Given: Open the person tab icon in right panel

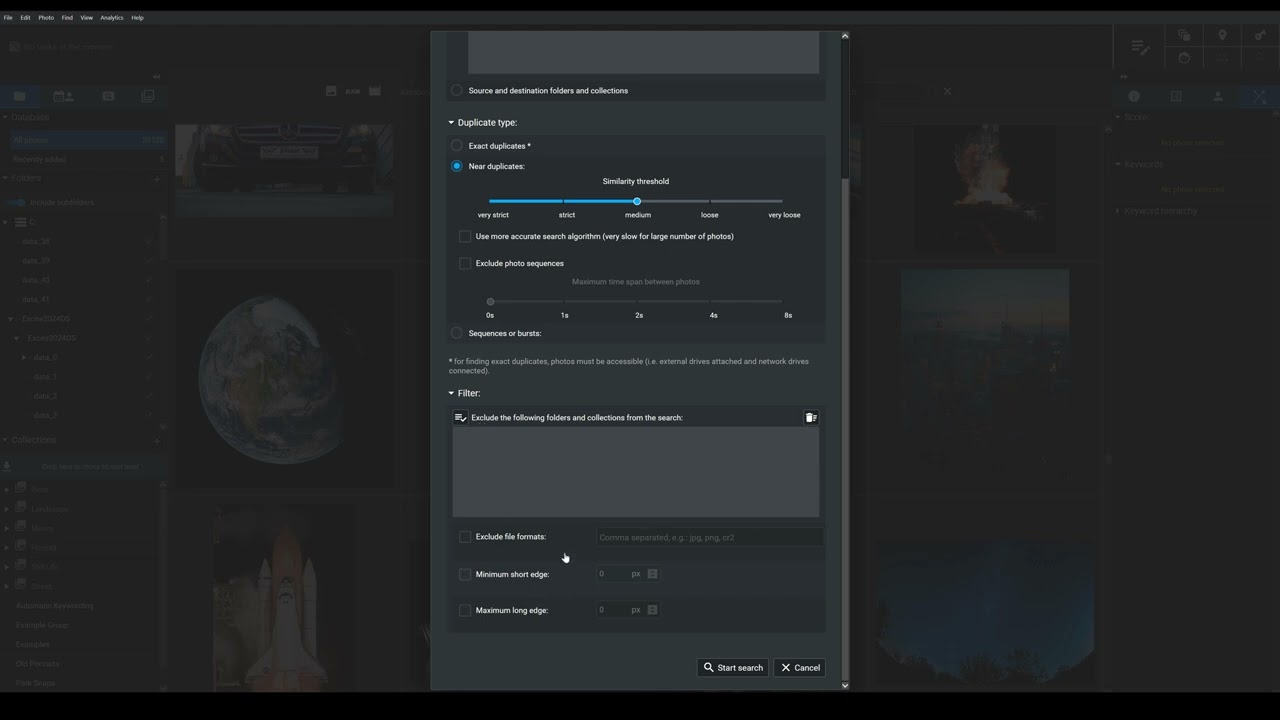Looking at the screenshot, I should (x=1218, y=96).
